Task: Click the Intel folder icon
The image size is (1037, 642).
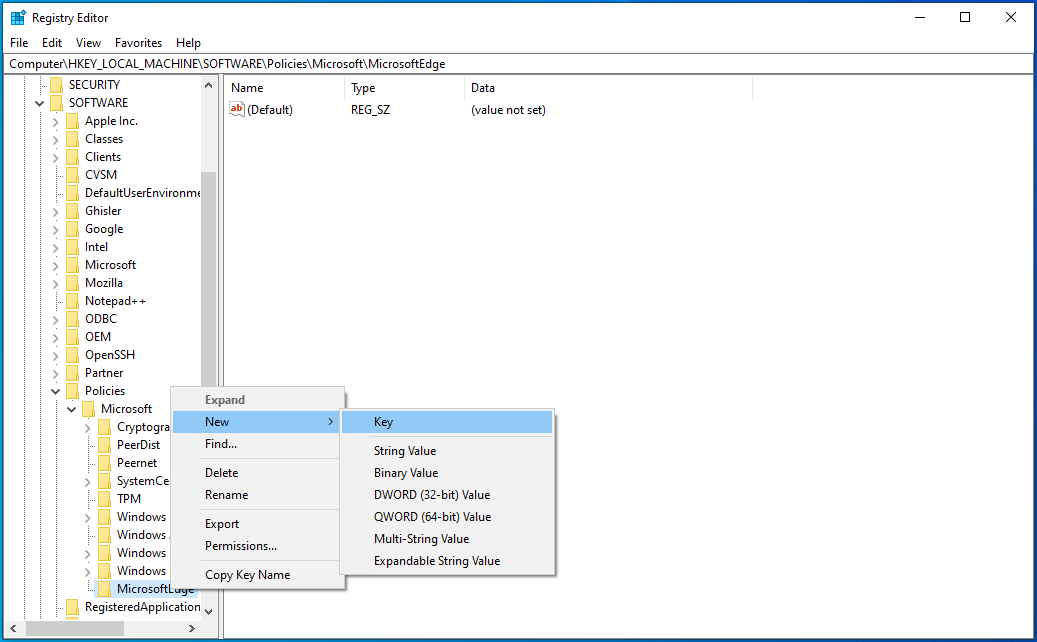Action: tap(72, 246)
